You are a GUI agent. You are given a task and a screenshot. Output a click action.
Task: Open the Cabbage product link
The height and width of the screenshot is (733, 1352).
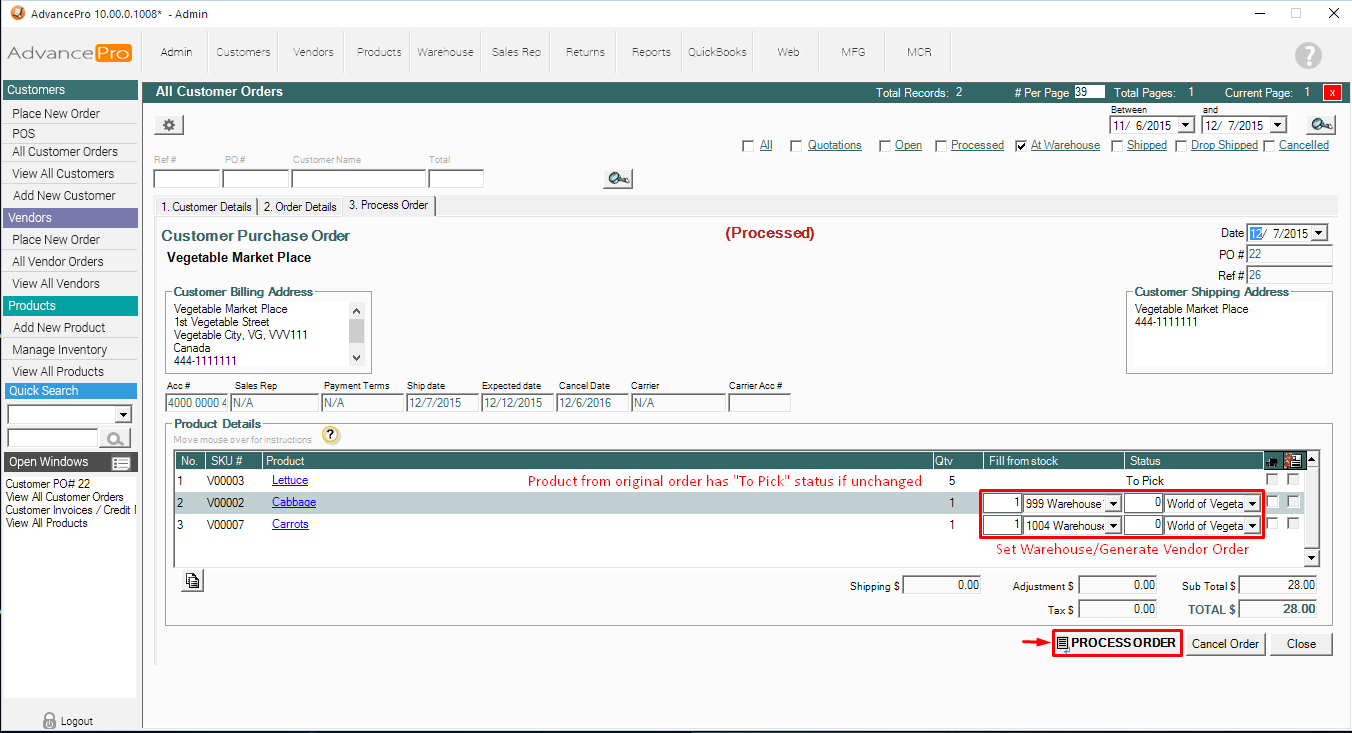click(293, 502)
